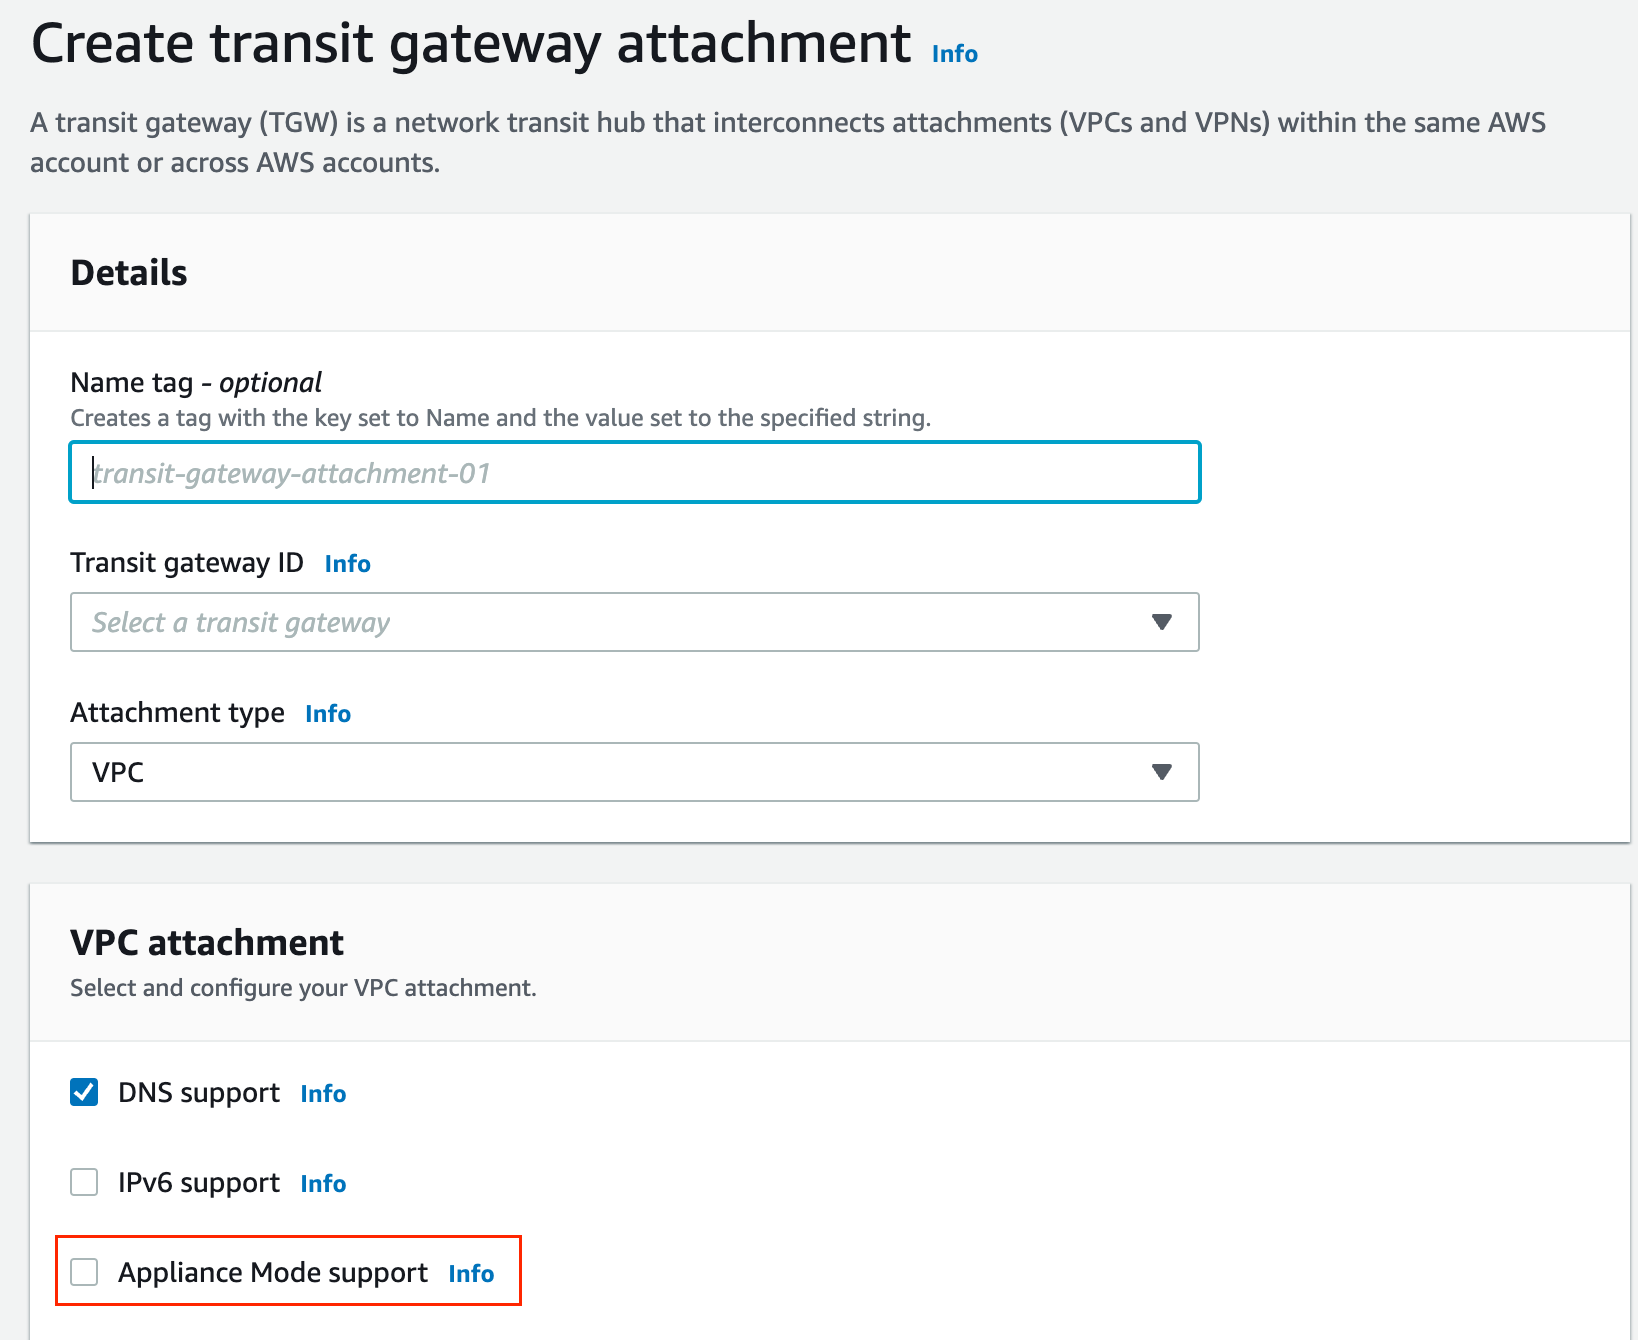The image size is (1638, 1340).
Task: Click the Appliance Mode support label
Action: (x=273, y=1272)
